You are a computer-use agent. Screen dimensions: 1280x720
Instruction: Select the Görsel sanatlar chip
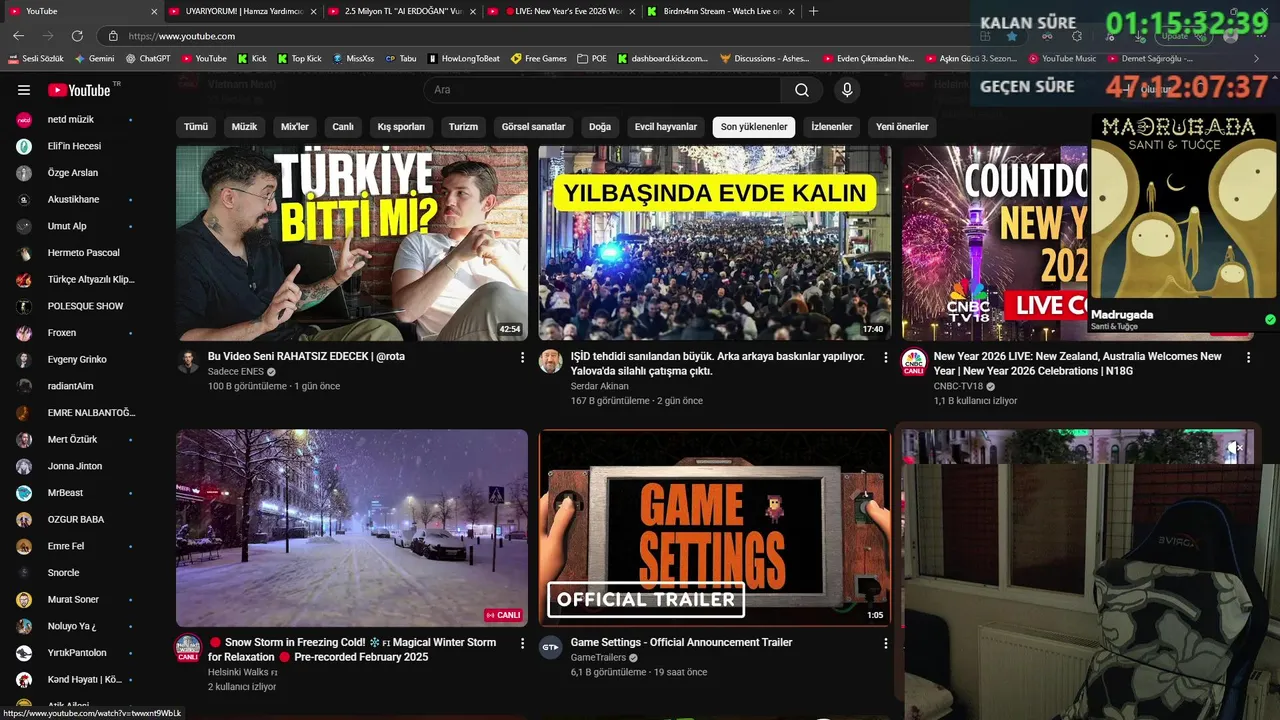coord(533,127)
